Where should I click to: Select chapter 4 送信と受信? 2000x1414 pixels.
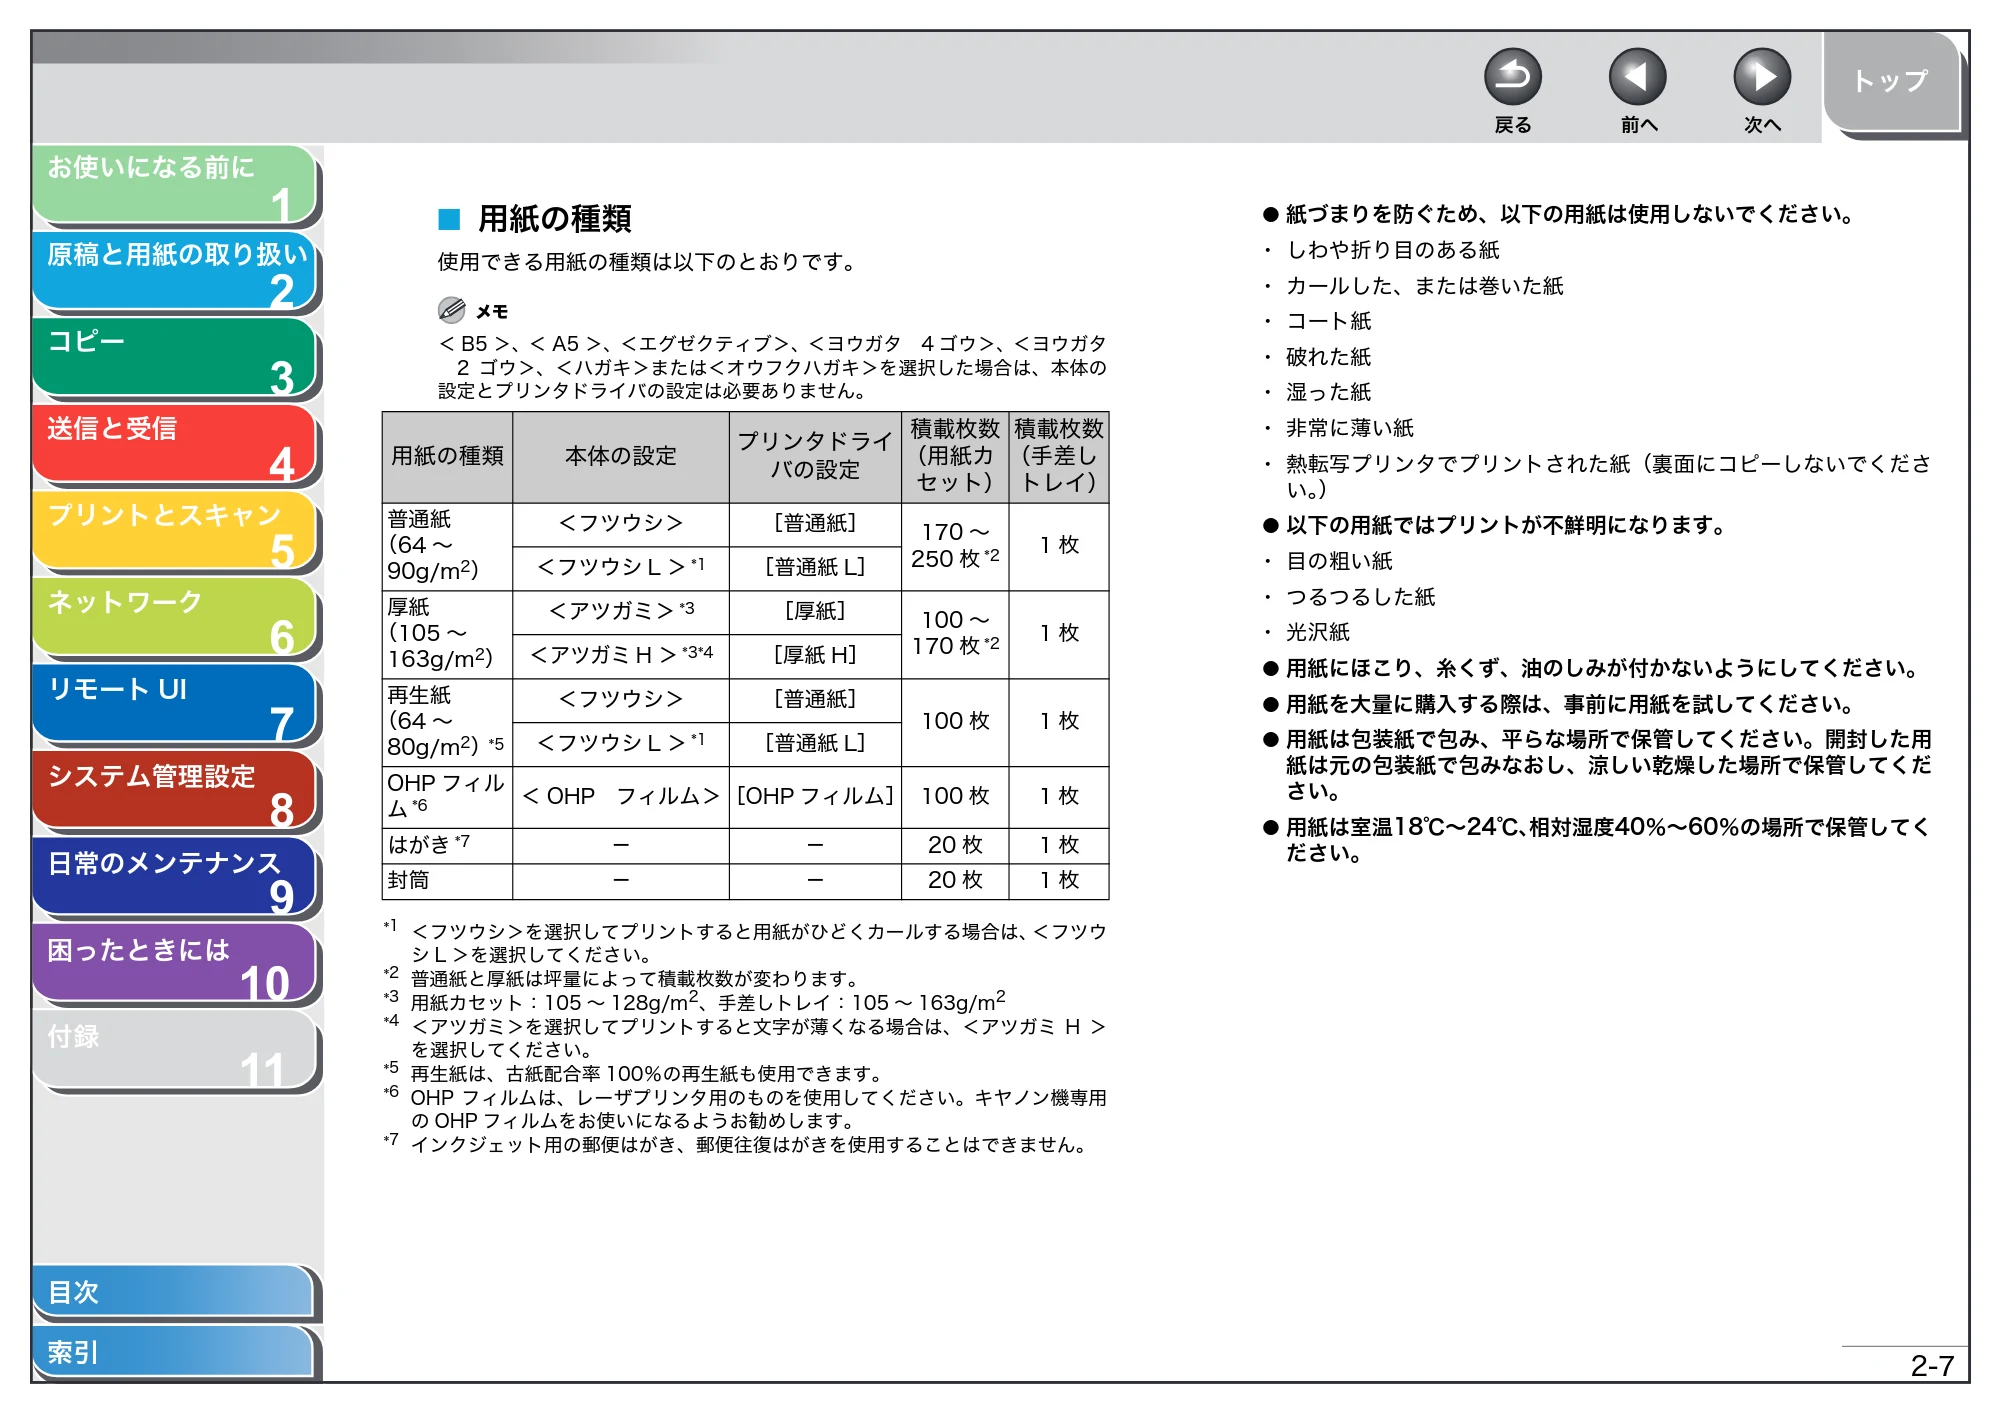pyautogui.click(x=175, y=445)
